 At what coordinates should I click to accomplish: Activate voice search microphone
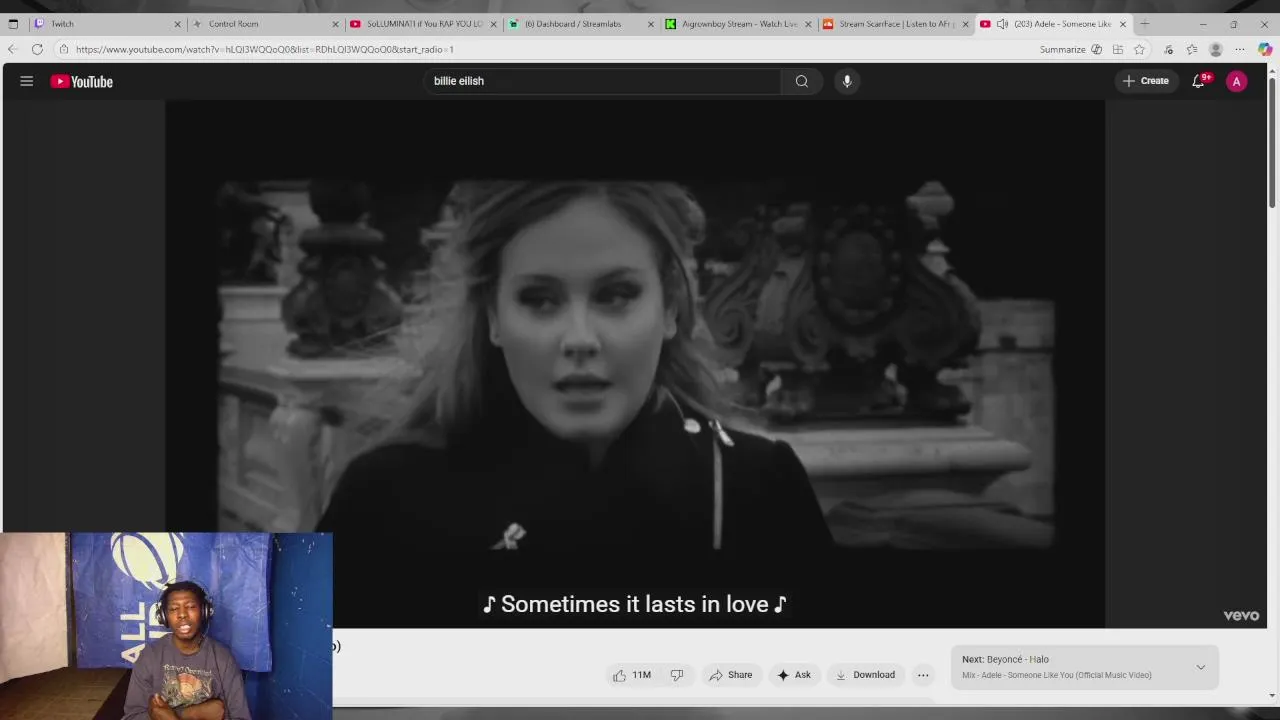pos(847,81)
